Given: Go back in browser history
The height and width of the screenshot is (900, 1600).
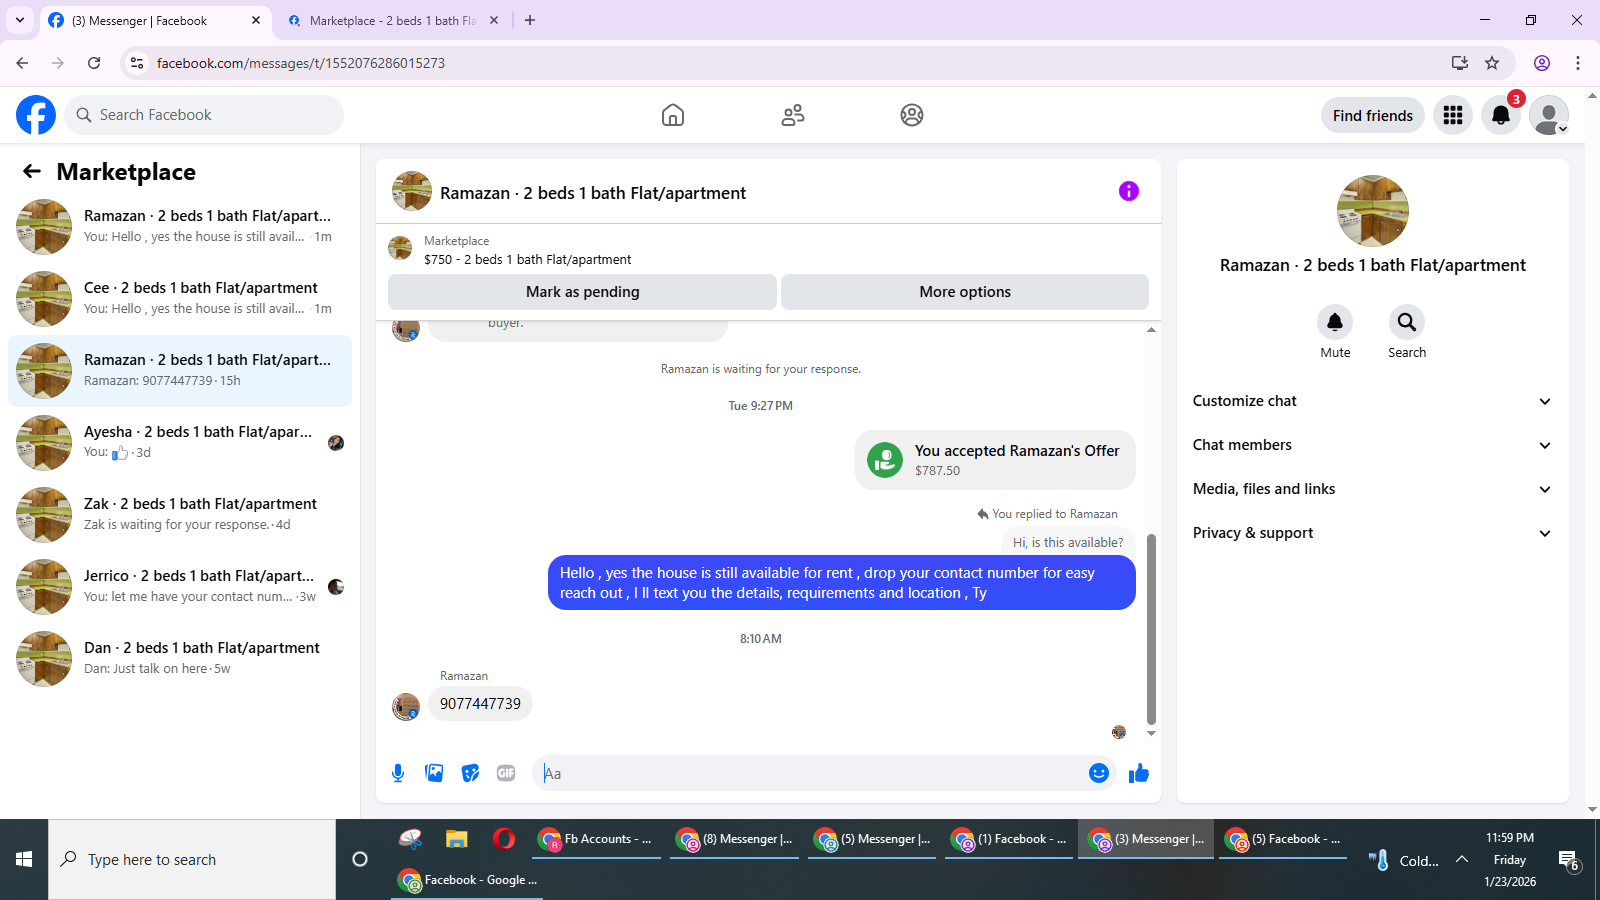Looking at the screenshot, I should [22, 63].
